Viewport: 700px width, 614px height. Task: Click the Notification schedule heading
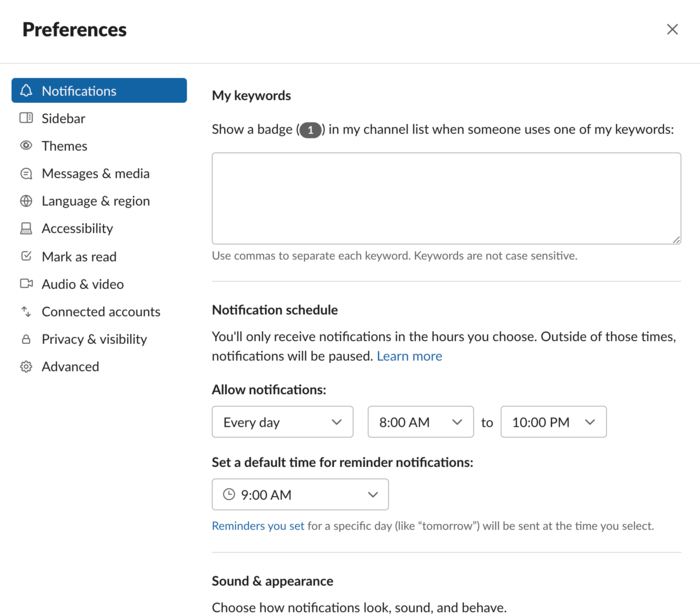point(275,310)
